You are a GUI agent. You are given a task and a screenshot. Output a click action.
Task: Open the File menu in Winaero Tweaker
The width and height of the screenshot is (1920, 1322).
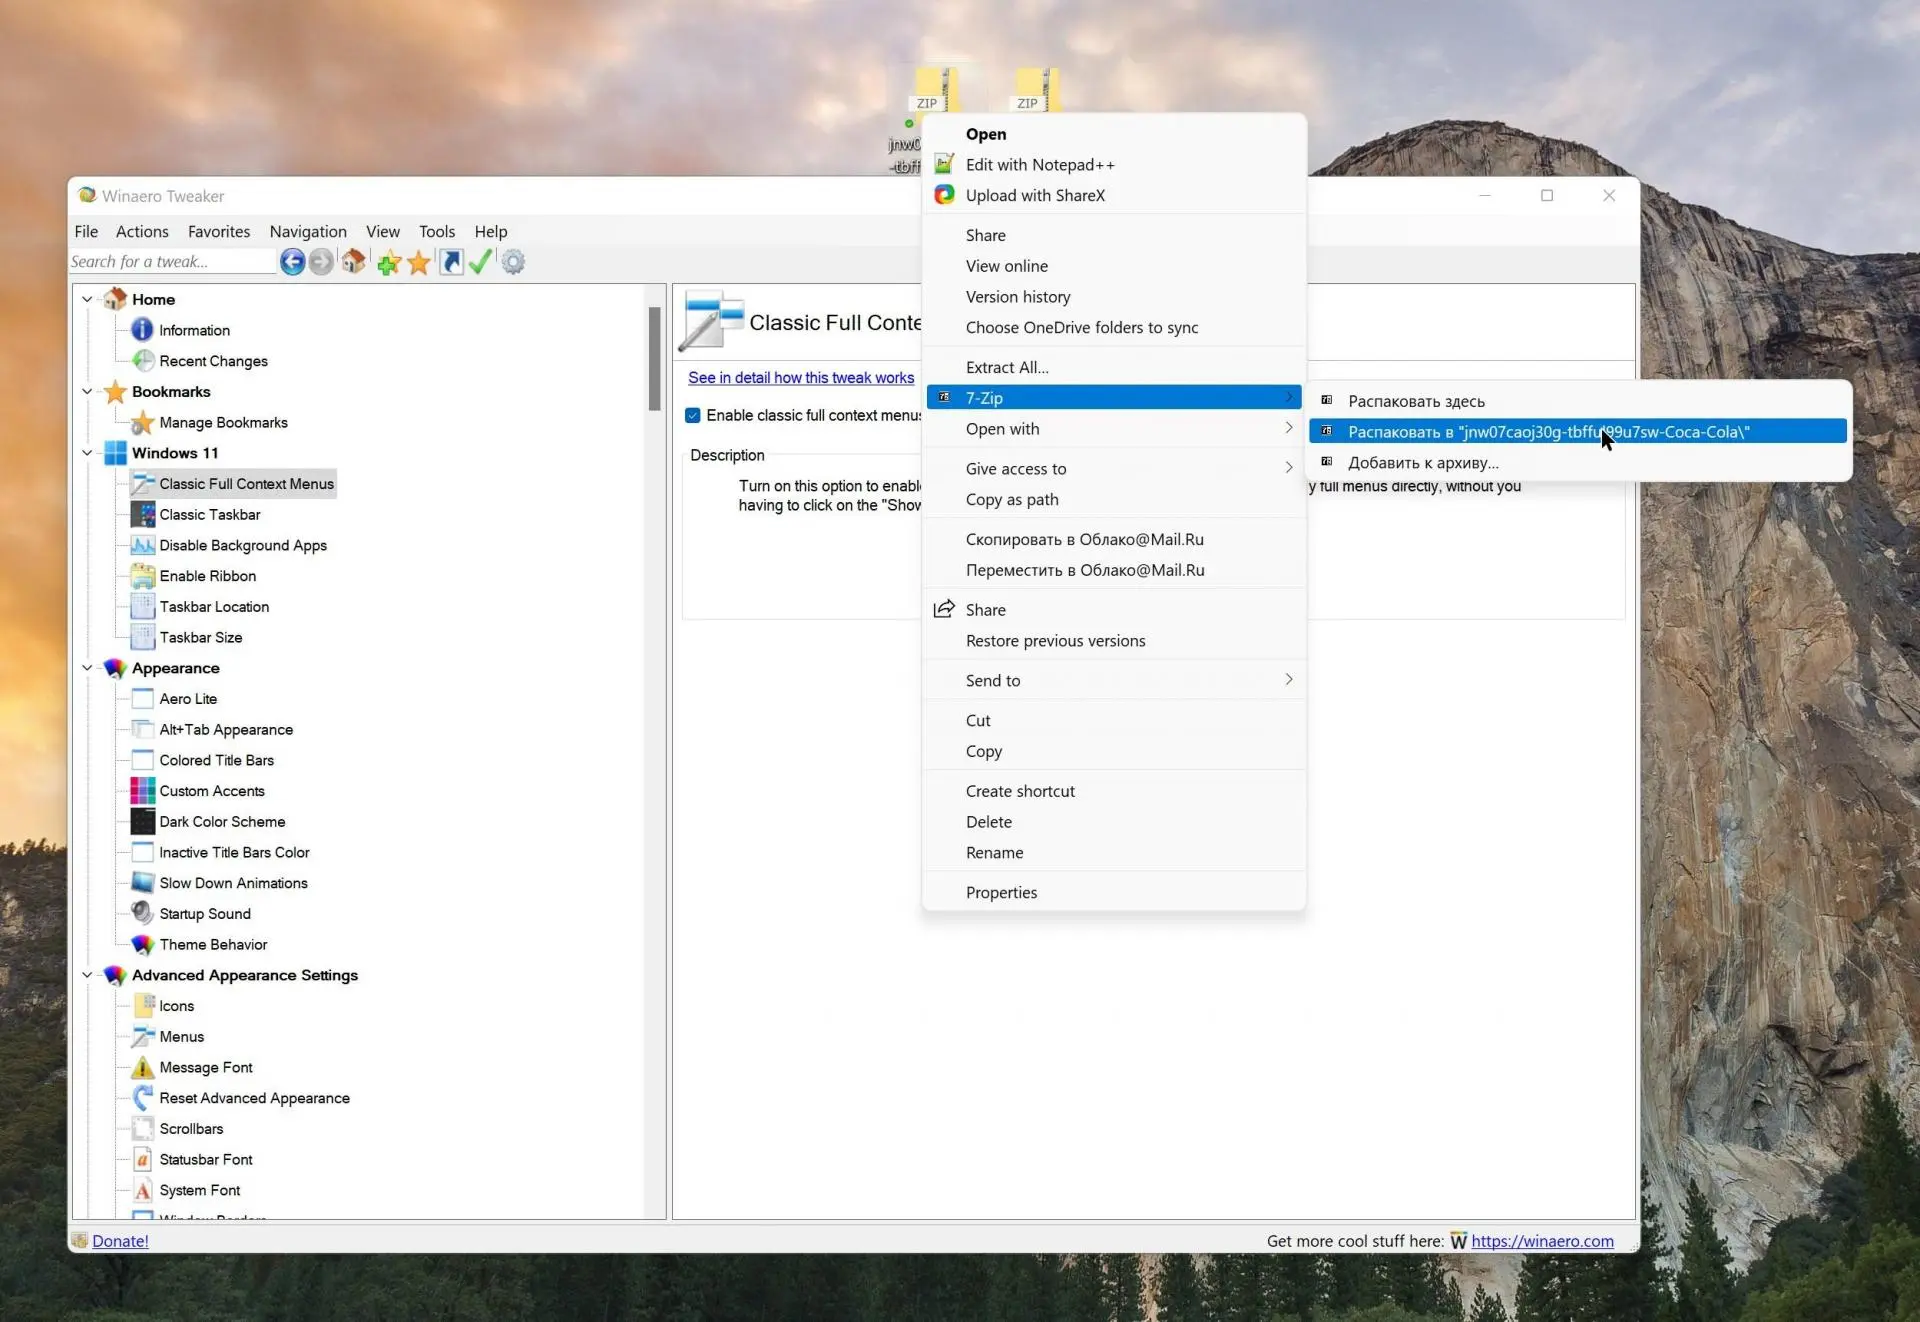86,231
